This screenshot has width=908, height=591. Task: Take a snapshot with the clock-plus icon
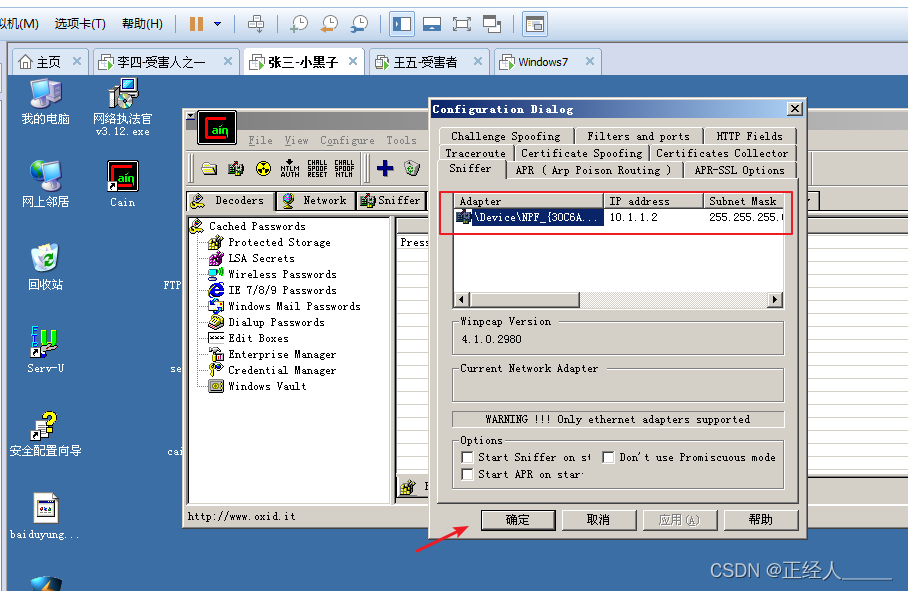click(299, 24)
